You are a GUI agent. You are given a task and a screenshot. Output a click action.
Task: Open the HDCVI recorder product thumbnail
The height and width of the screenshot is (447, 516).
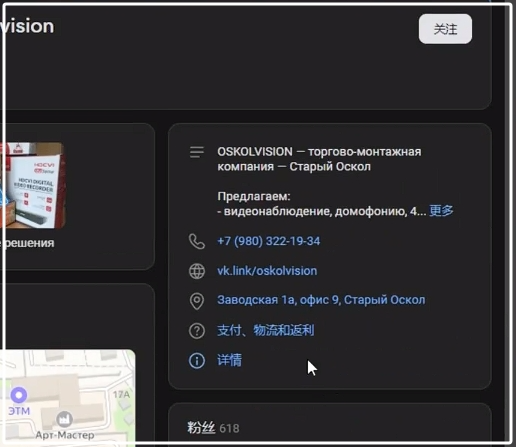(x=32, y=185)
